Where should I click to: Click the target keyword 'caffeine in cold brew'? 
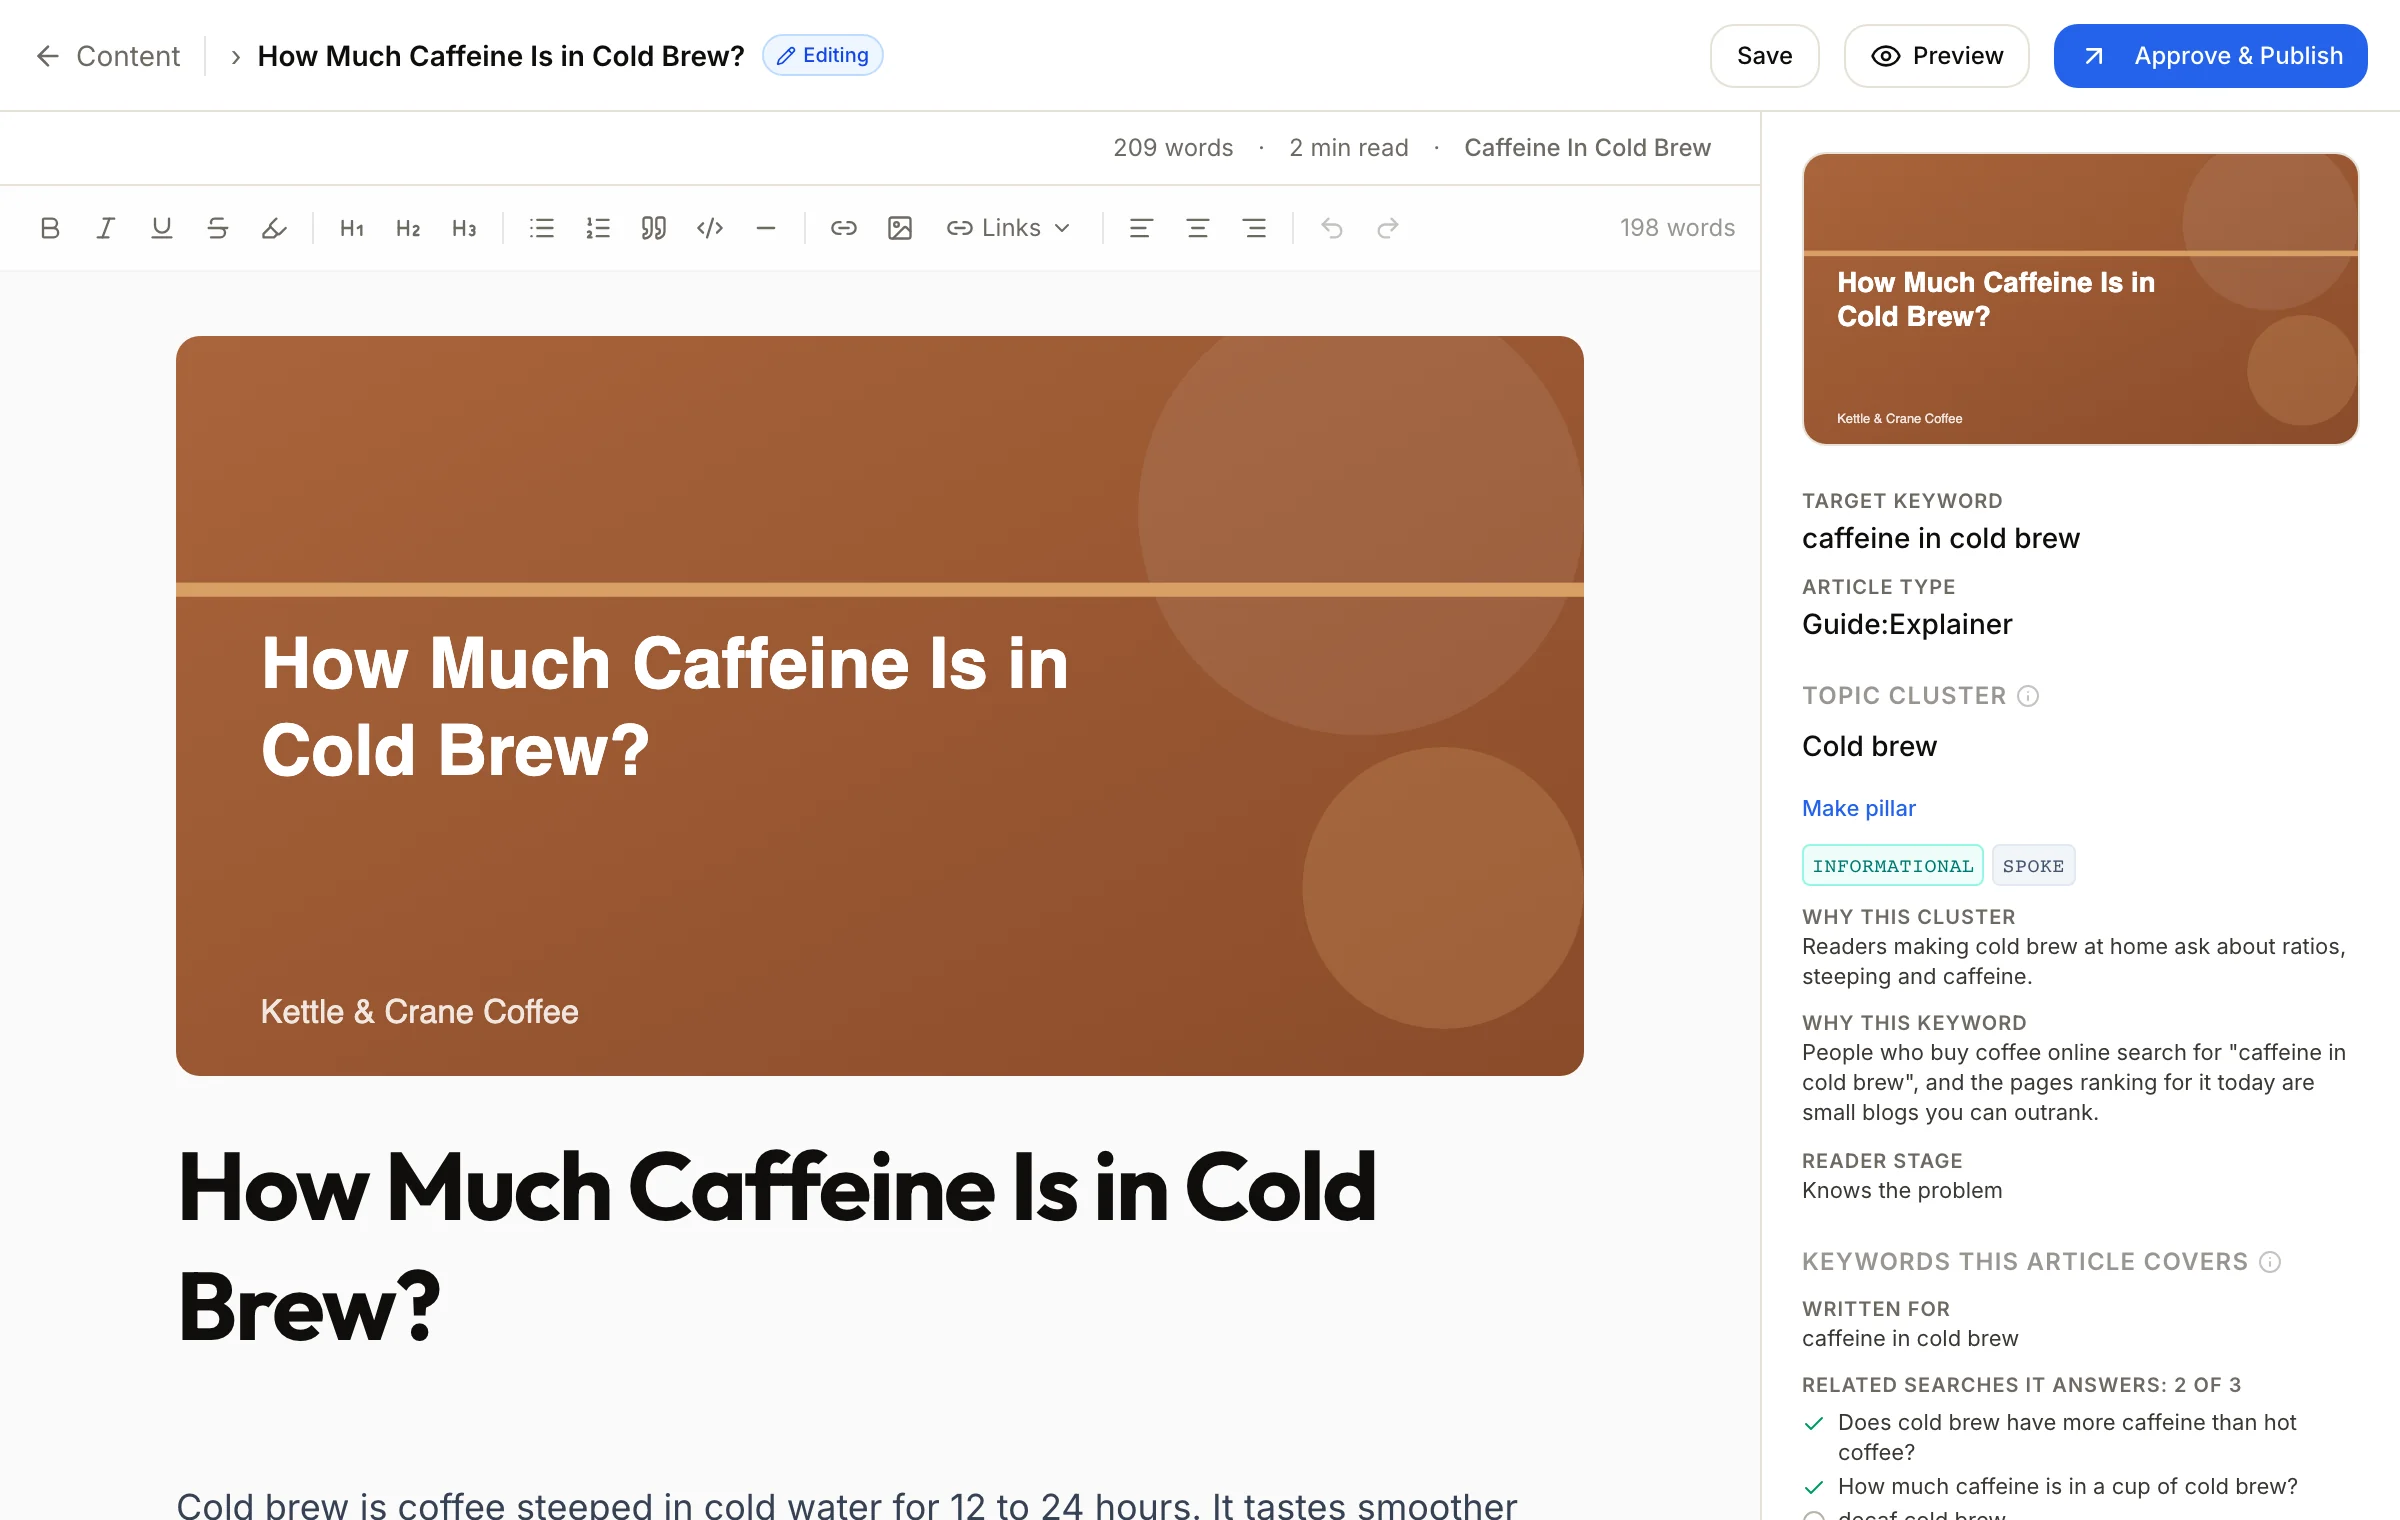tap(1940, 538)
